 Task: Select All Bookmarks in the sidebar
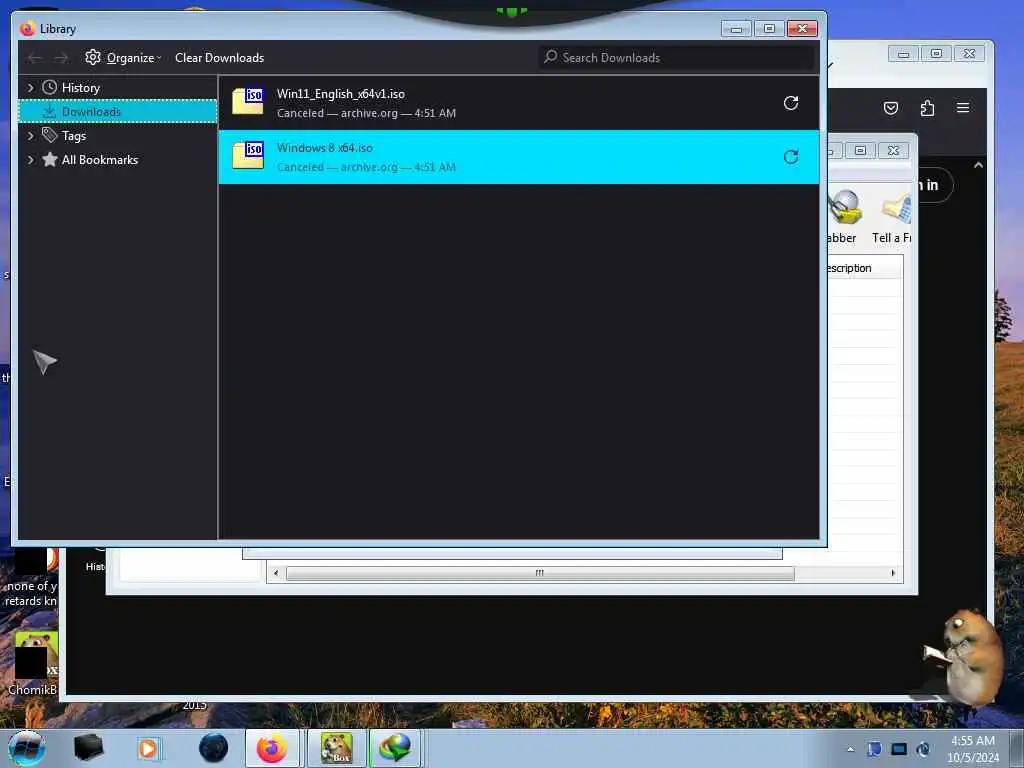click(x=100, y=160)
